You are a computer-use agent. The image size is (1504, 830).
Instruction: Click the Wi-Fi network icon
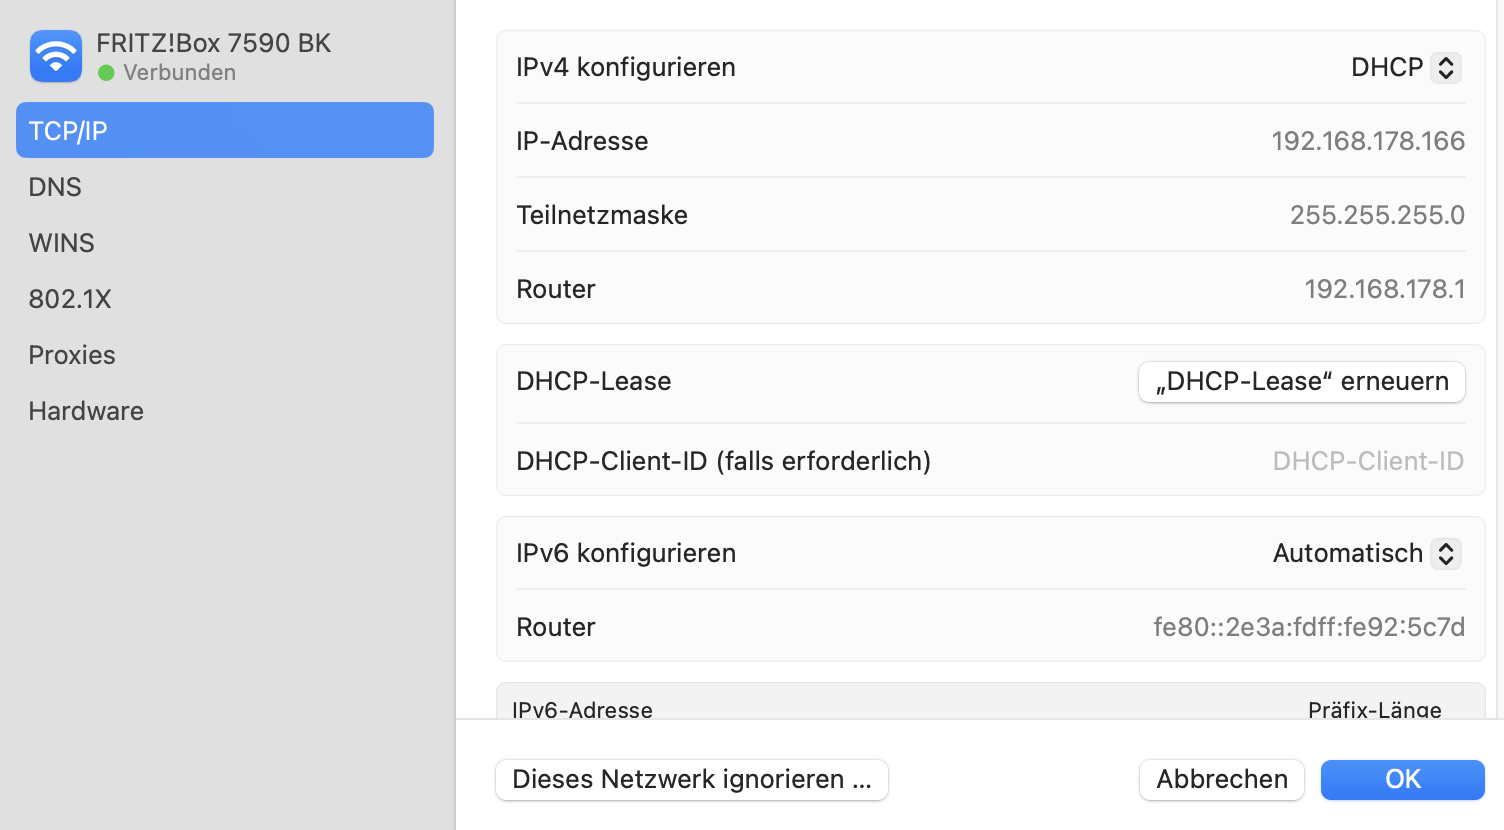[56, 56]
